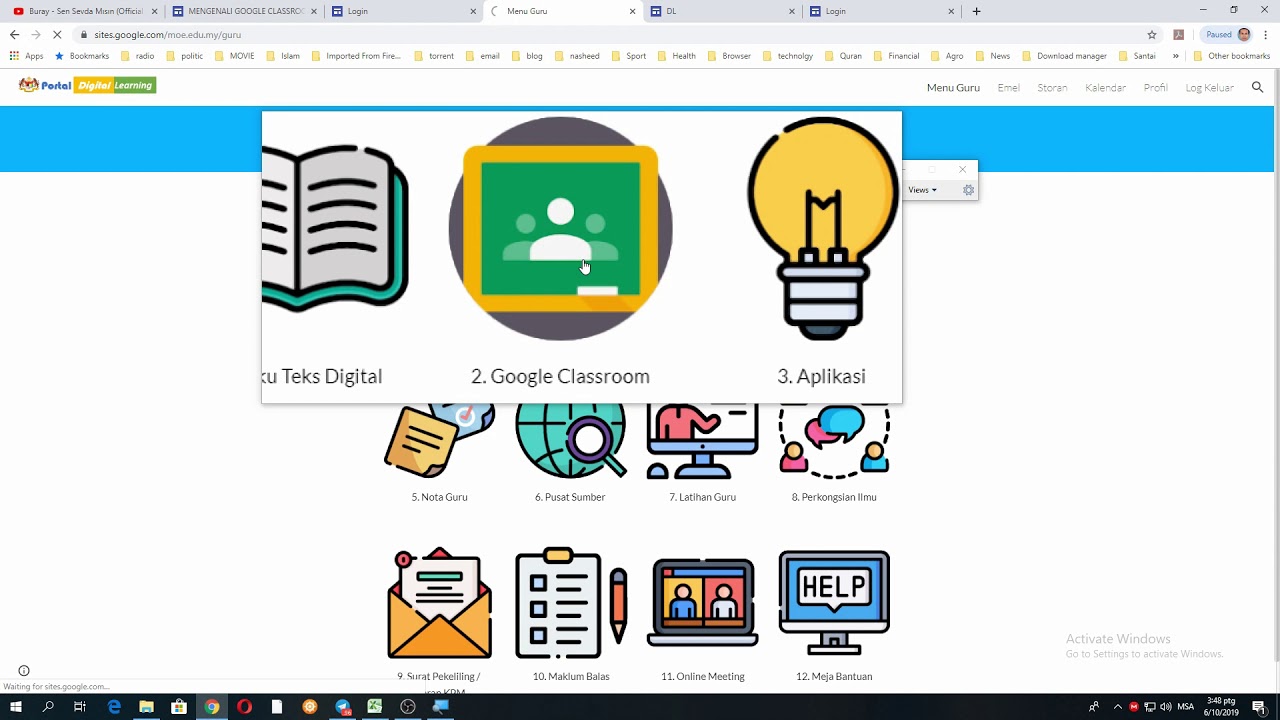Open the Windows notification center
The image size is (1280, 720).
(x=1259, y=707)
